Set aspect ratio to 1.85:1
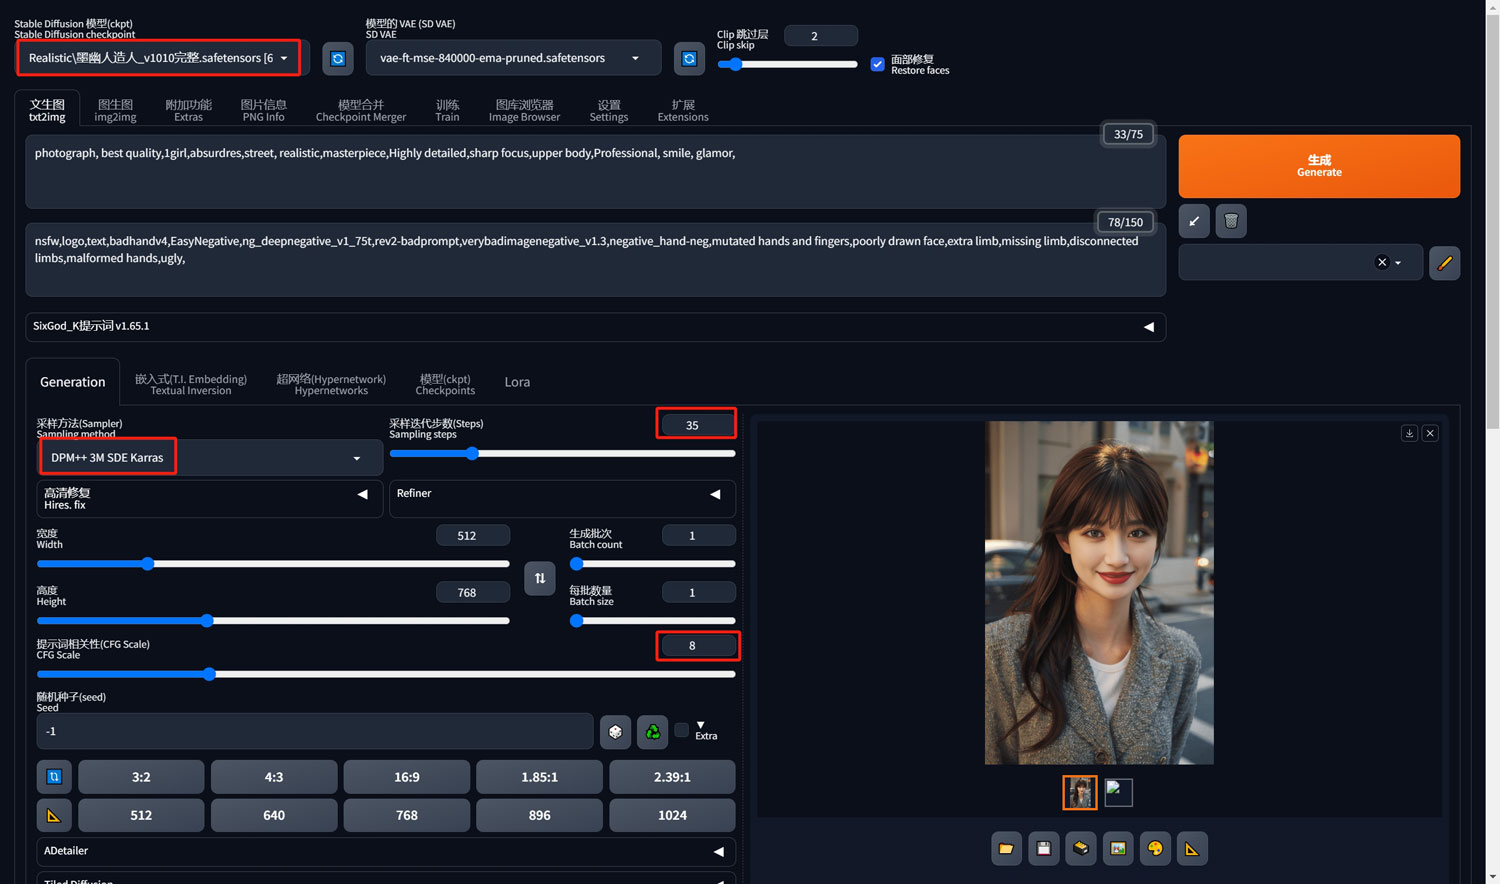The height and width of the screenshot is (884, 1500). click(x=539, y=776)
